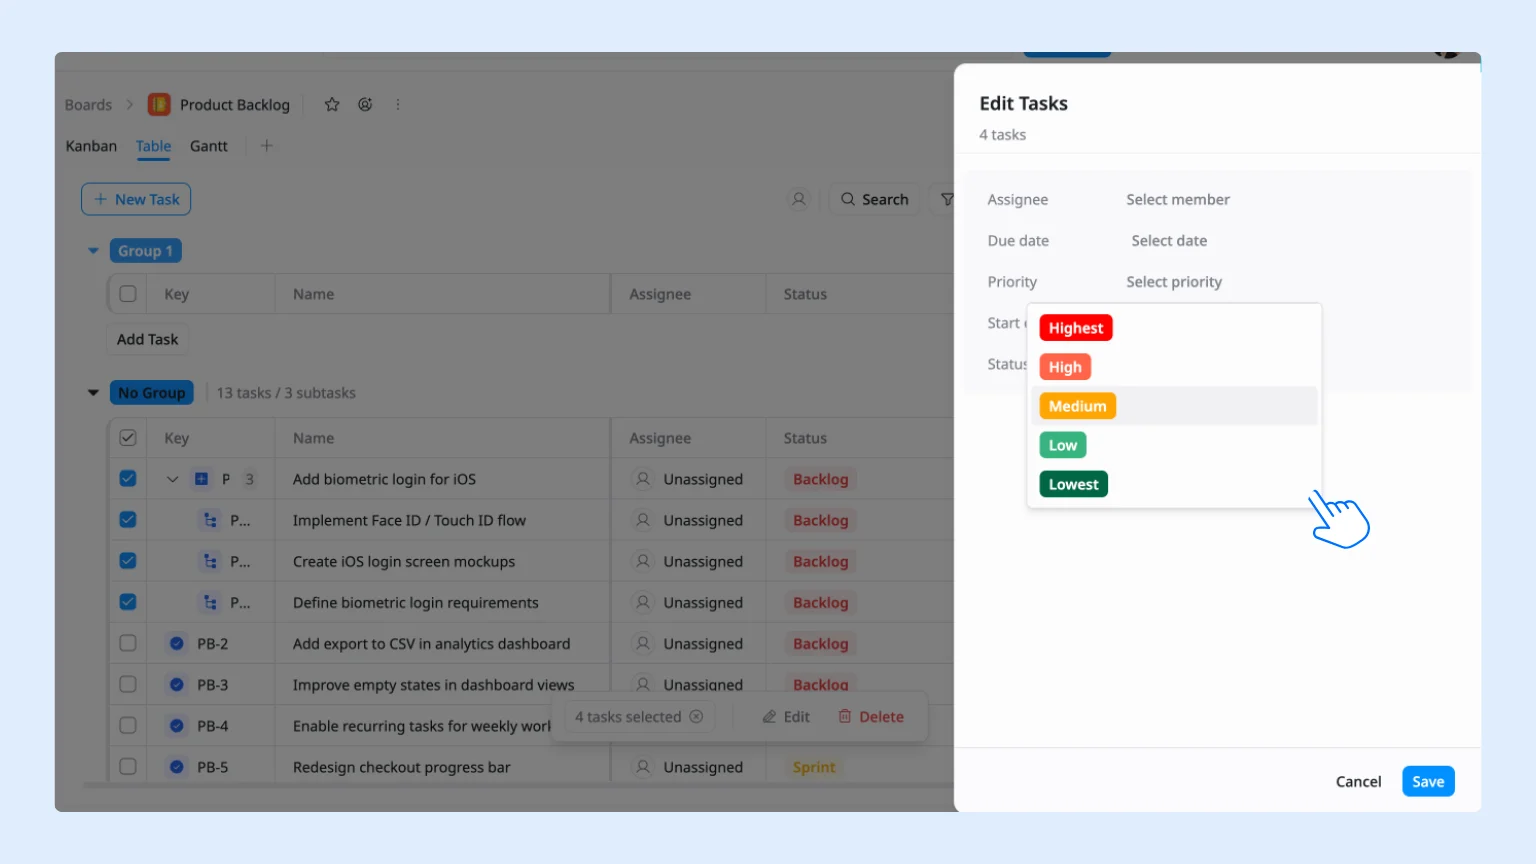Choose Lowest priority option
This screenshot has height=864, width=1536.
[1074, 484]
